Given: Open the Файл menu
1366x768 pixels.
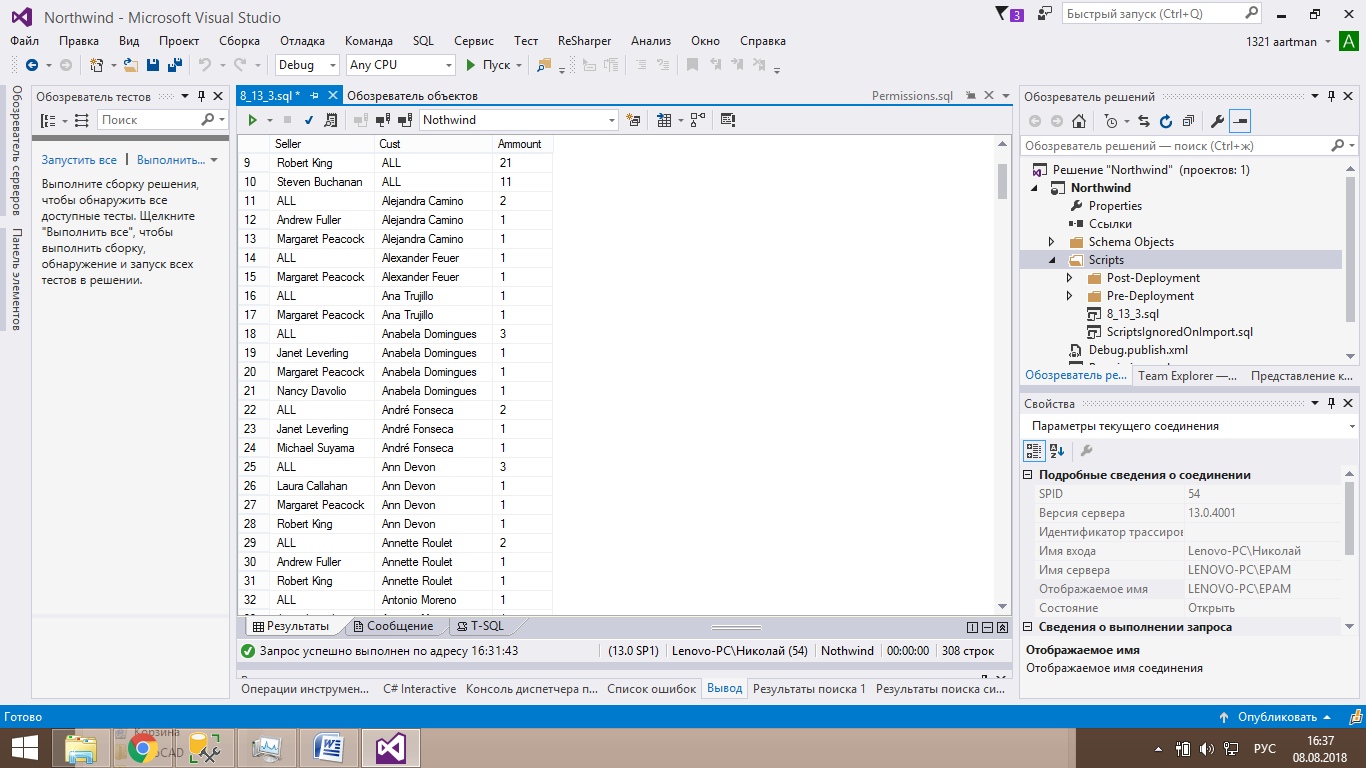Looking at the screenshot, I should (x=25, y=41).
